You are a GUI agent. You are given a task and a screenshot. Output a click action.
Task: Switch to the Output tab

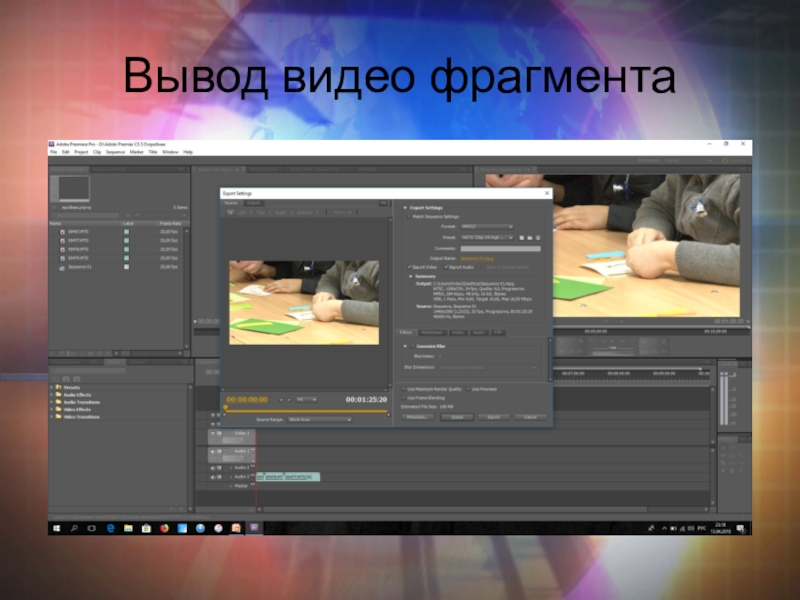pyautogui.click(x=254, y=202)
